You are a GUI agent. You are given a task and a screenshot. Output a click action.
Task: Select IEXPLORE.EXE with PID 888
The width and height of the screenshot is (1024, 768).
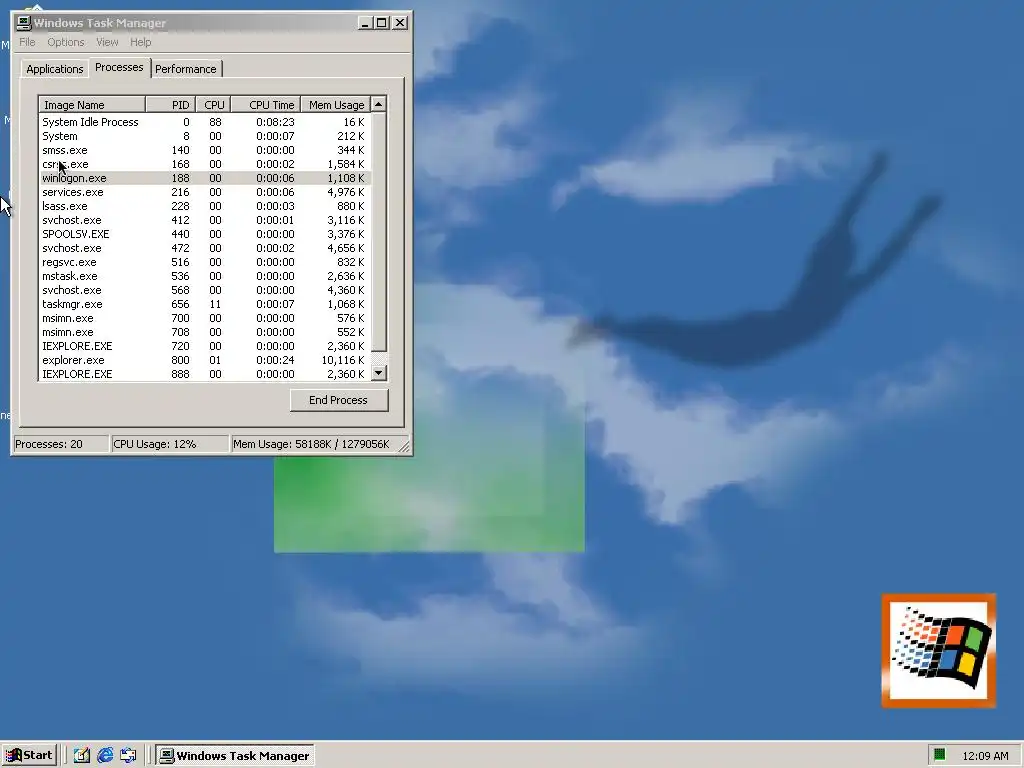(204, 374)
